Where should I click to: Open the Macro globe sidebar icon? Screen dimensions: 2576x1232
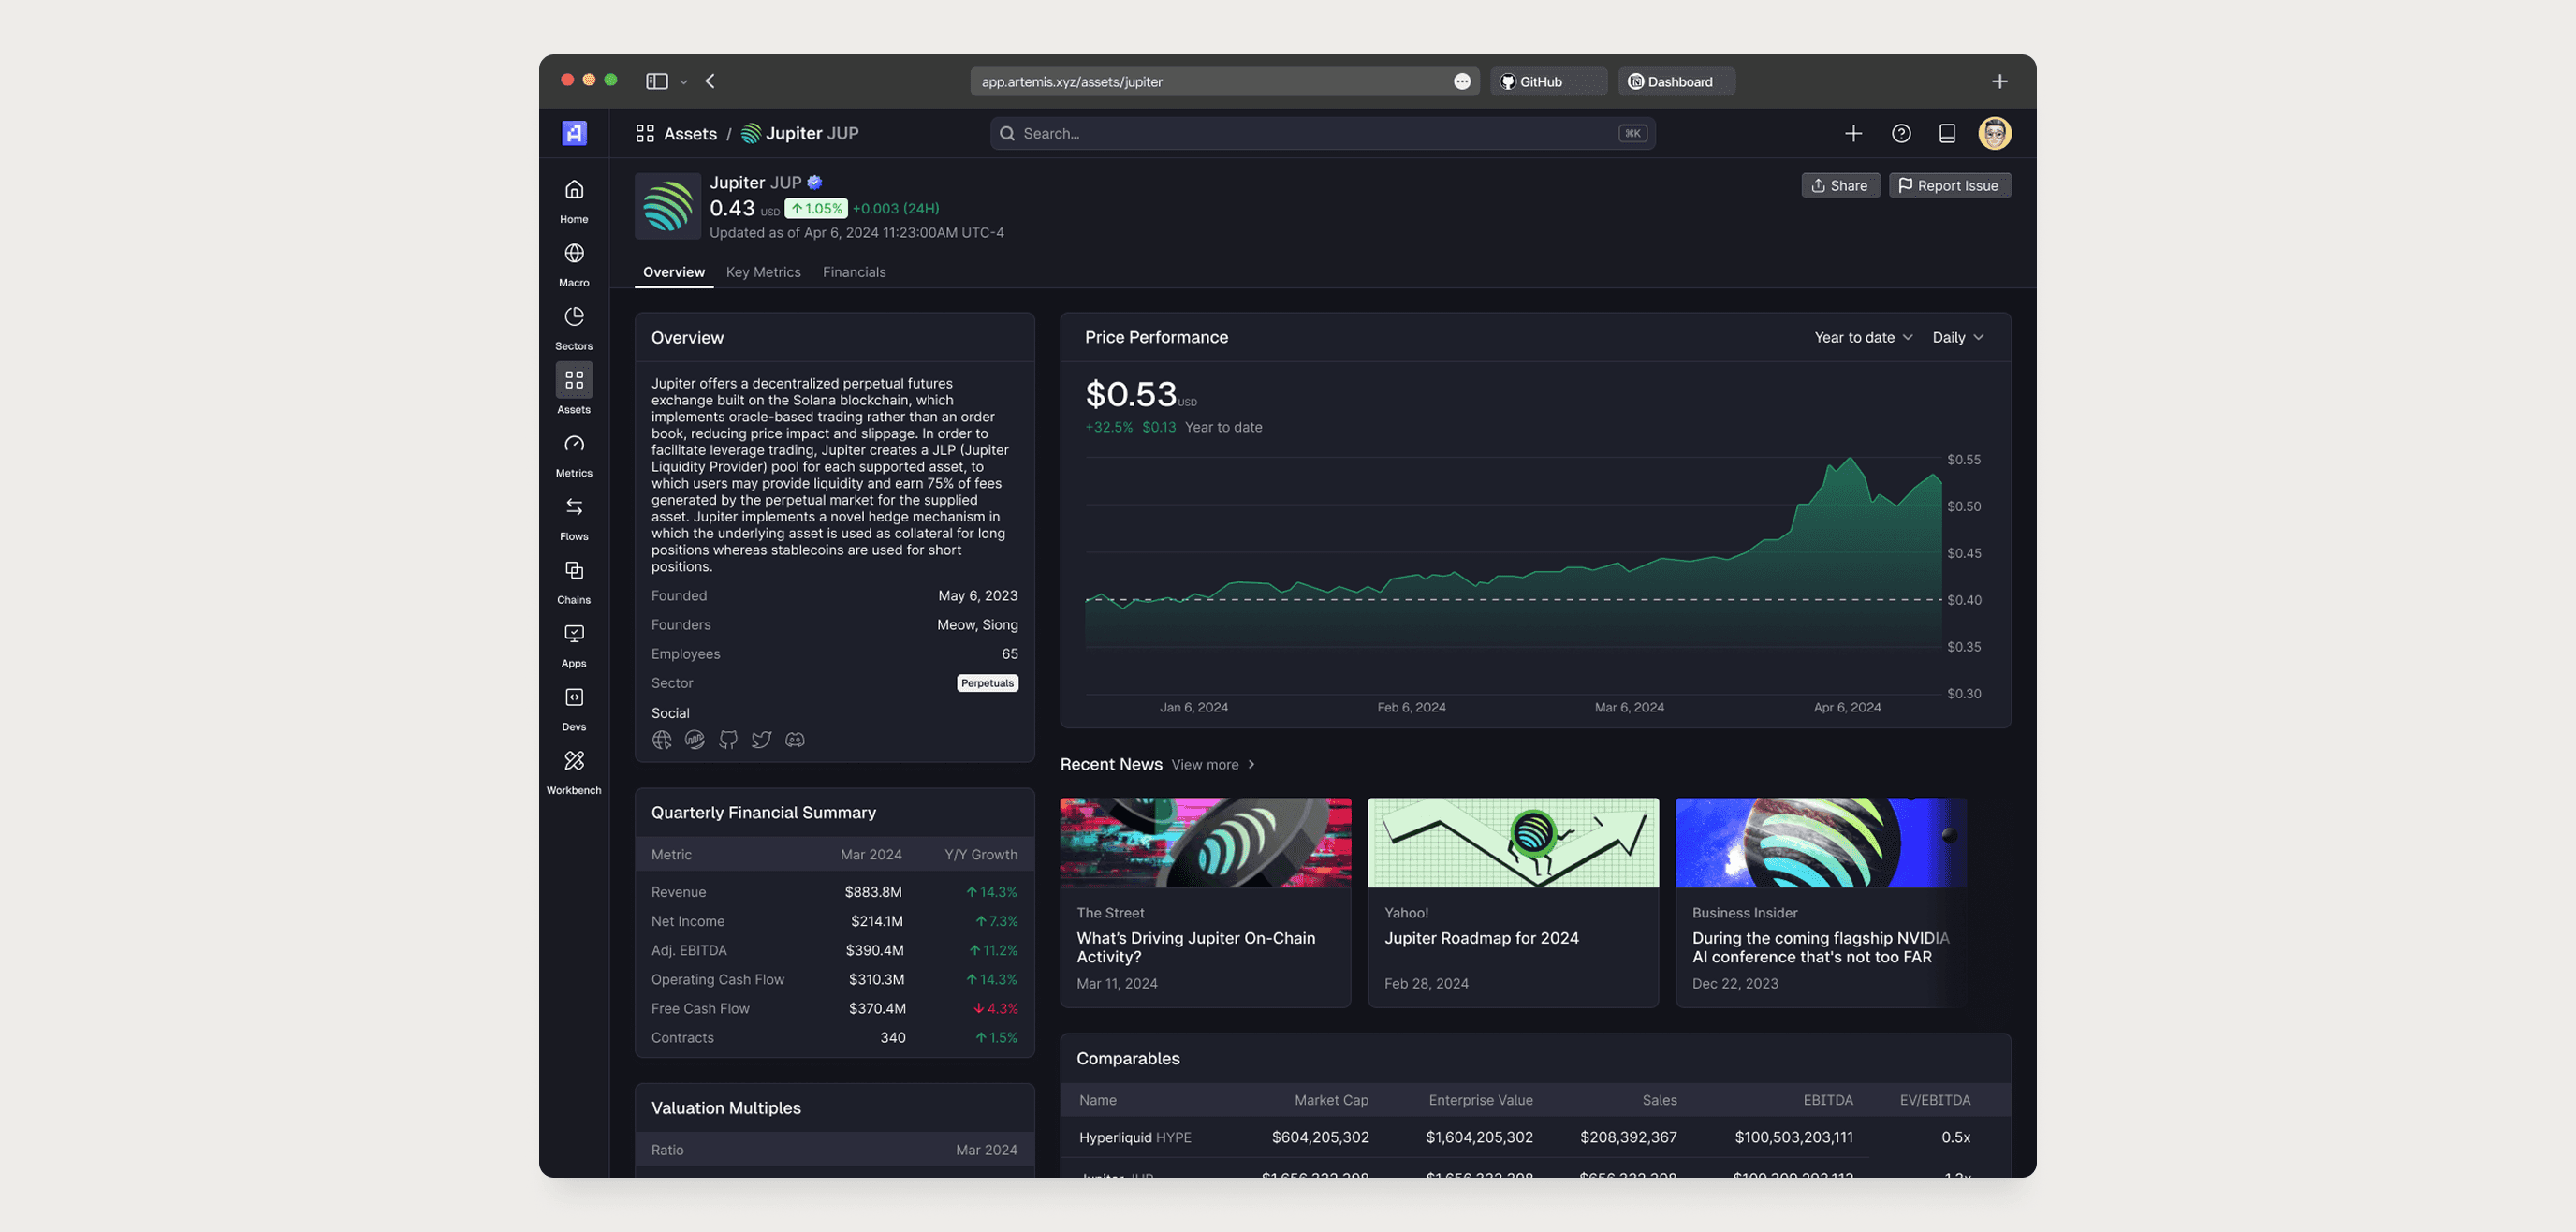click(x=574, y=254)
